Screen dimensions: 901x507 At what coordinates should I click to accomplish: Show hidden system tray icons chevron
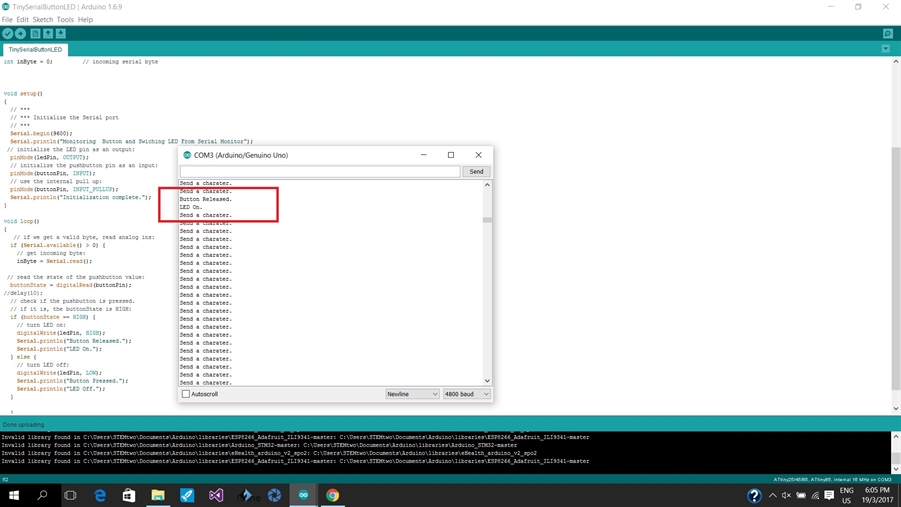(773, 495)
